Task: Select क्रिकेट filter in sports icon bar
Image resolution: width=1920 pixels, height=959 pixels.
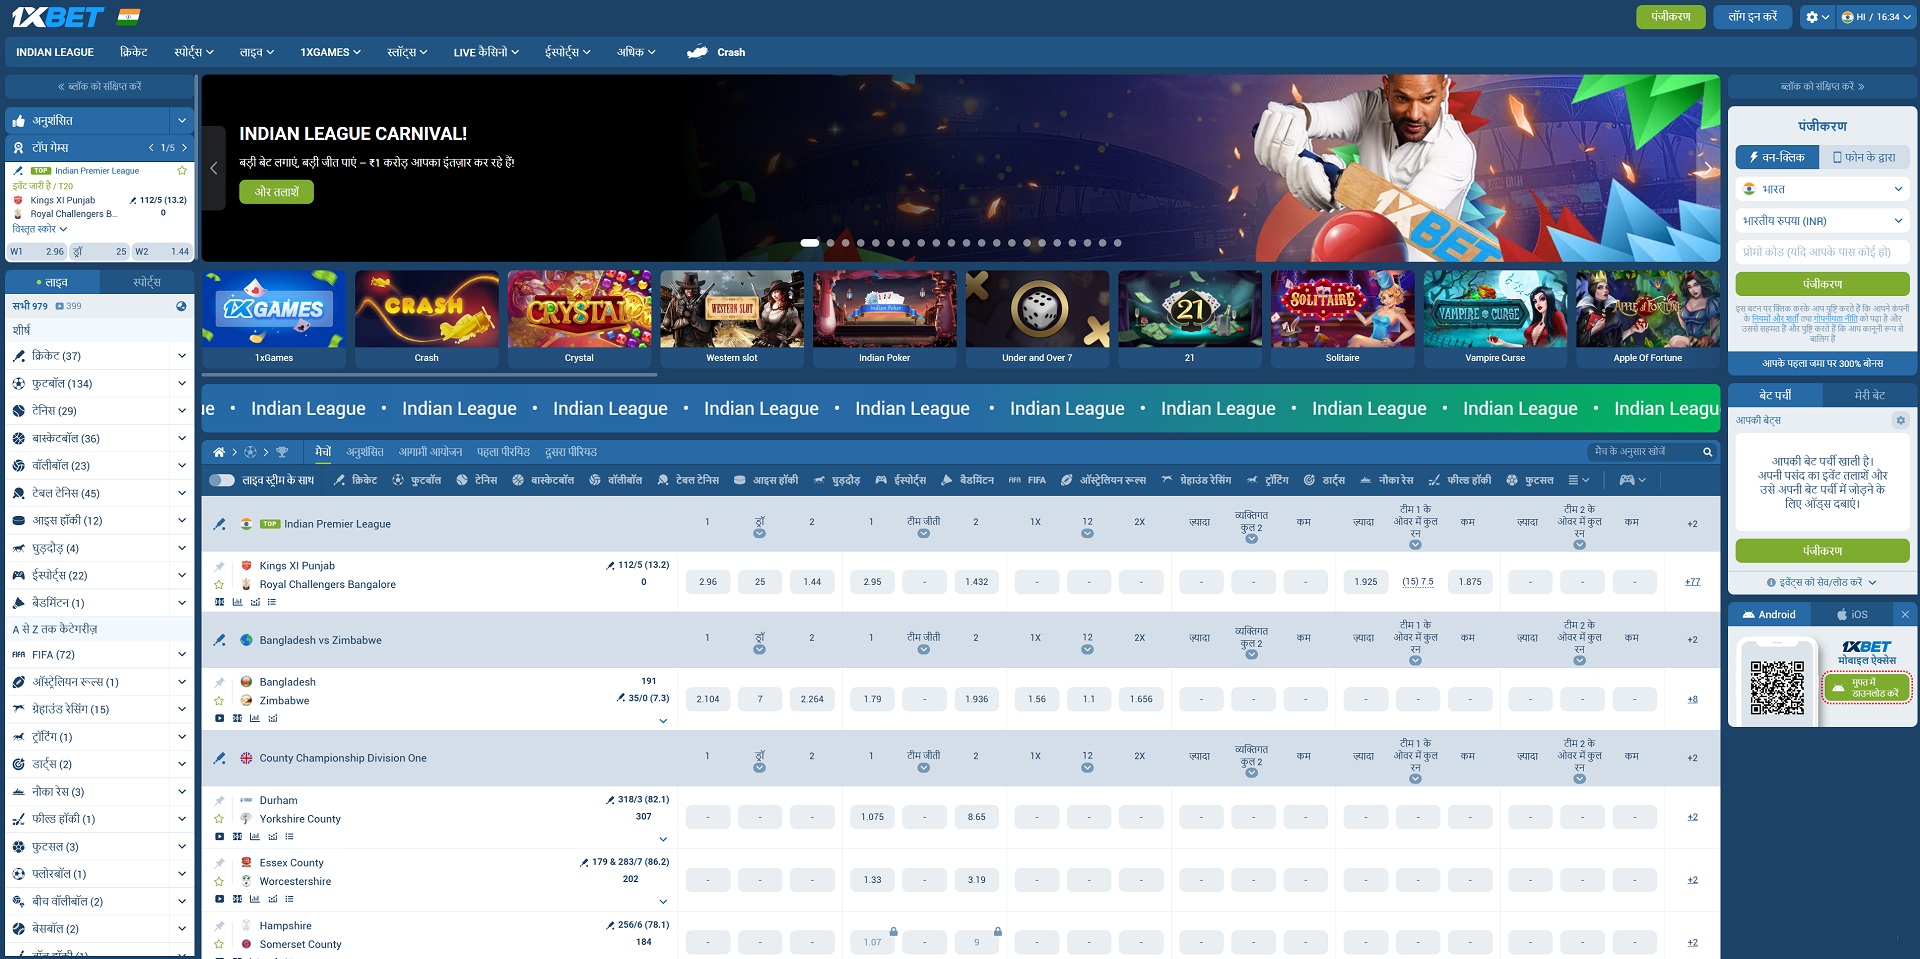Action: 356,480
